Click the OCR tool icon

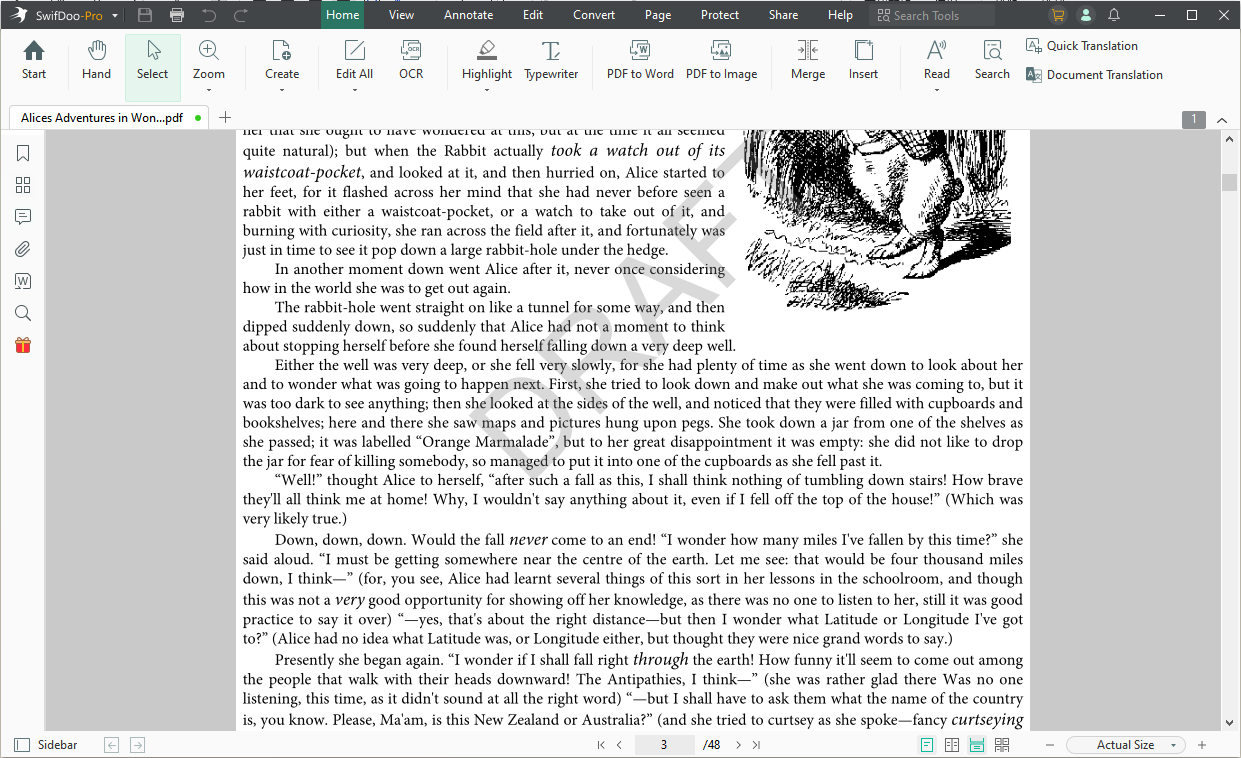coord(411,60)
